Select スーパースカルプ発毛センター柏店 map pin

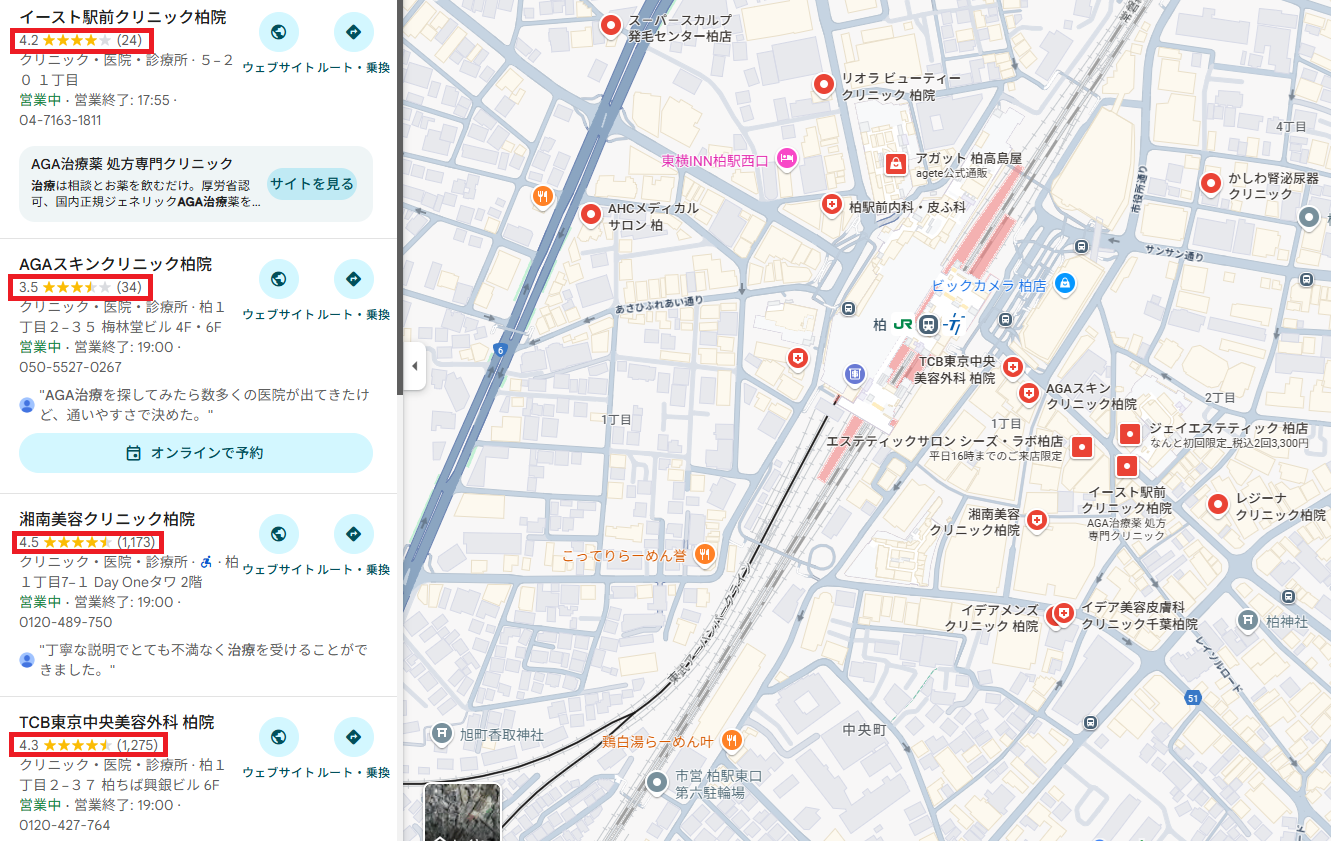pyautogui.click(x=610, y=25)
